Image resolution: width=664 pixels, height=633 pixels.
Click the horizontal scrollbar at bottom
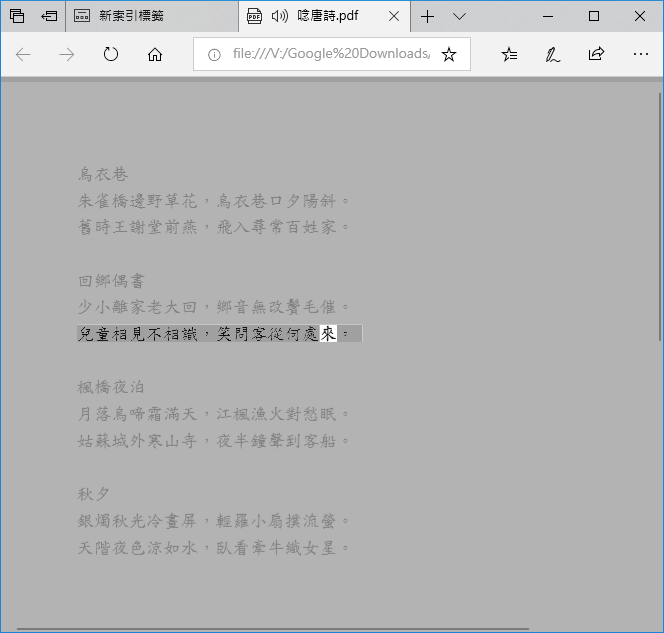[x=273, y=629]
